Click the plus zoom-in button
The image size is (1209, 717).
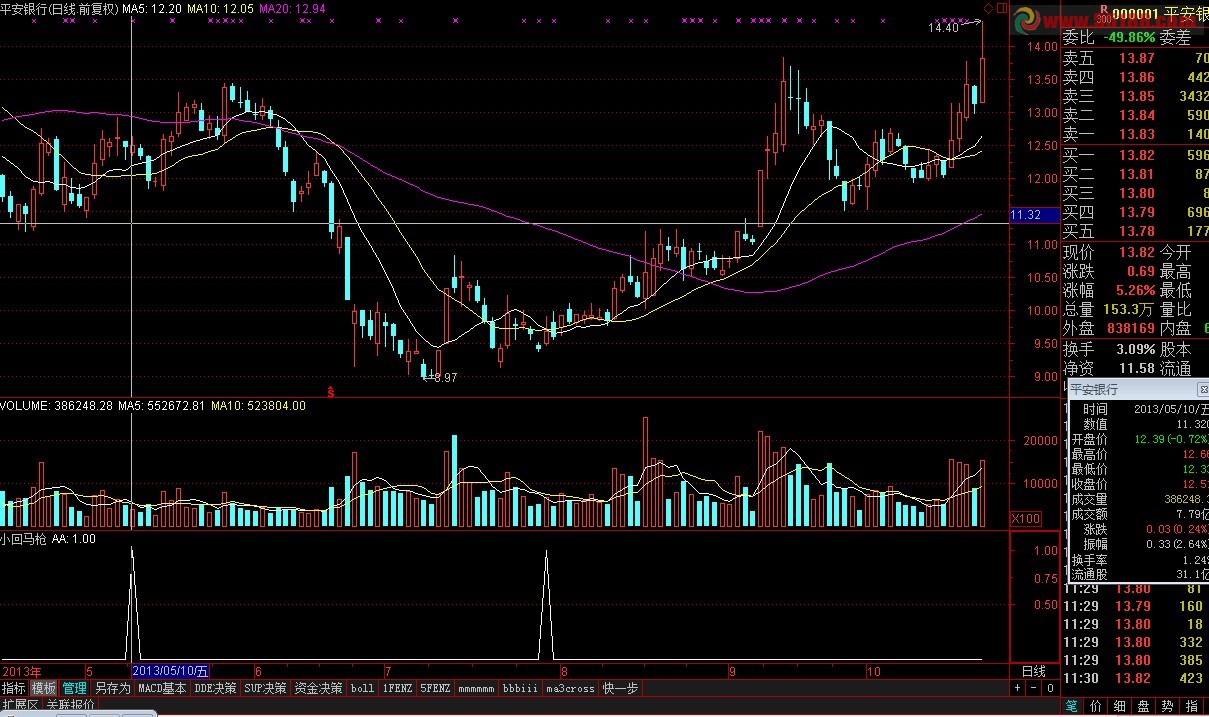click(1018, 688)
